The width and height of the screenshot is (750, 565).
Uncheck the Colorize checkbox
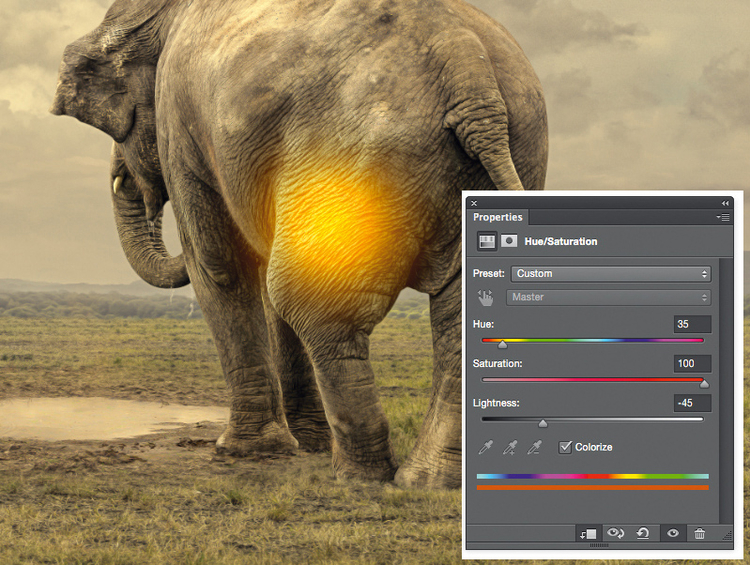[565, 447]
